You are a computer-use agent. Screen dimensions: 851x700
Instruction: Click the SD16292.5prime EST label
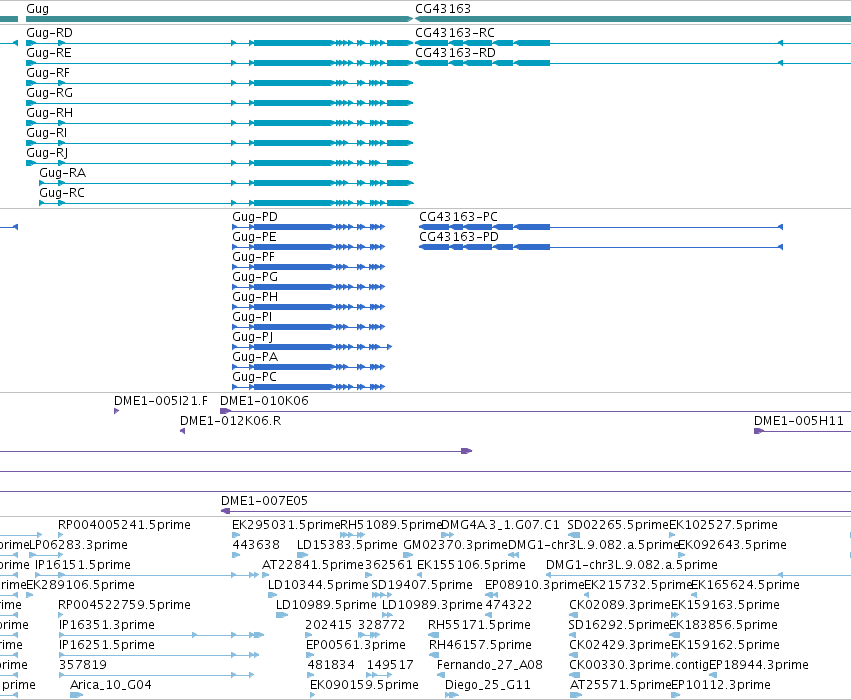click(x=619, y=625)
